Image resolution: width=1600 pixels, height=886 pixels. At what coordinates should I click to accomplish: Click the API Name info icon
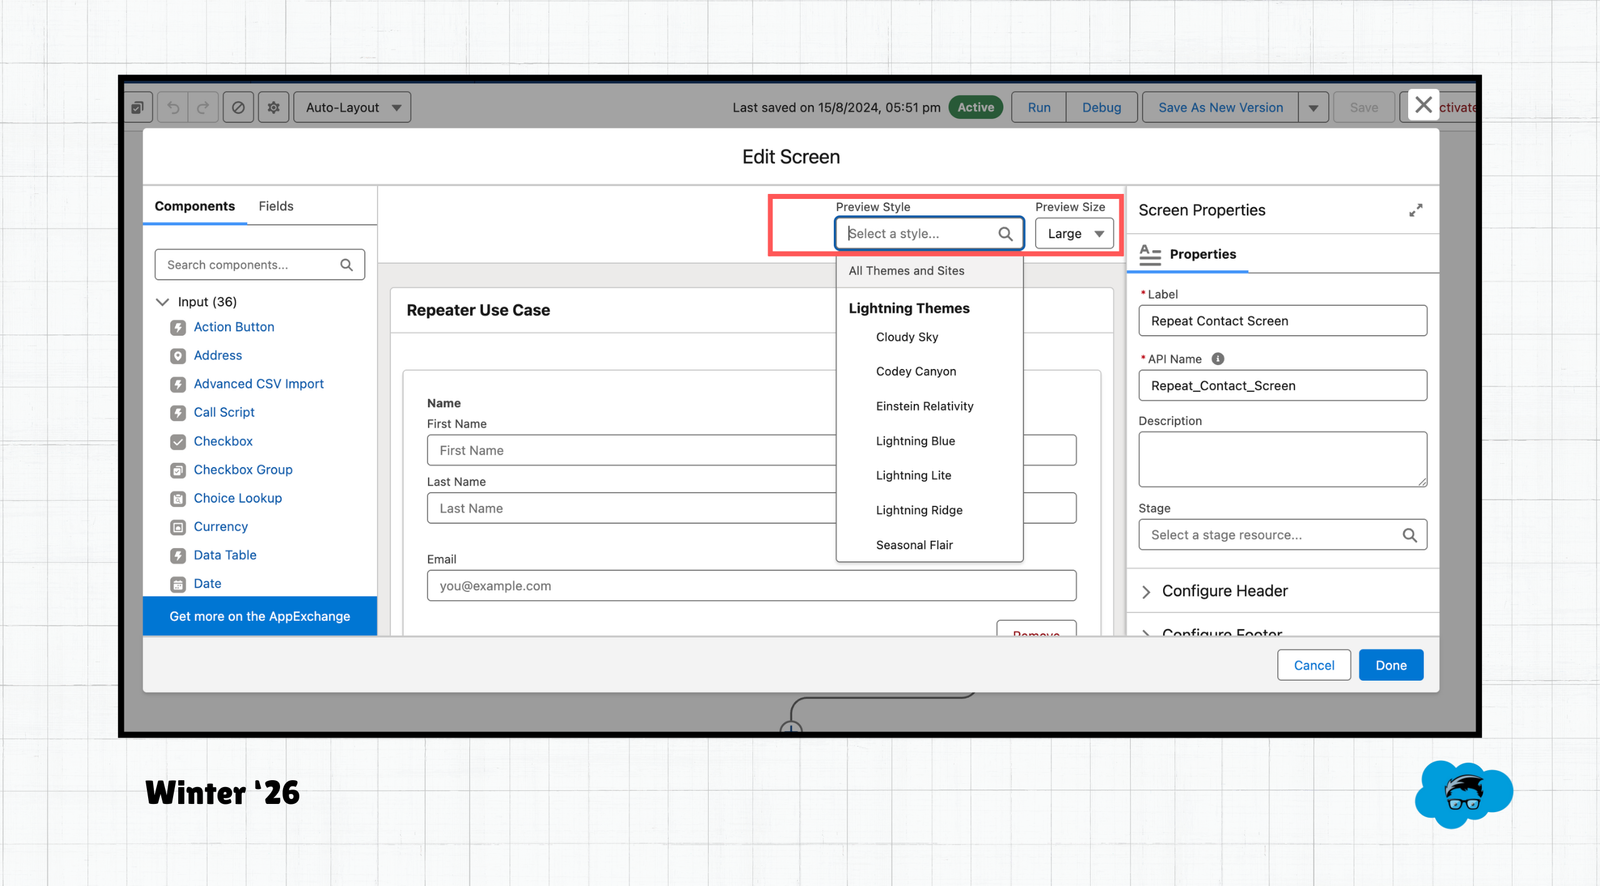(1218, 359)
